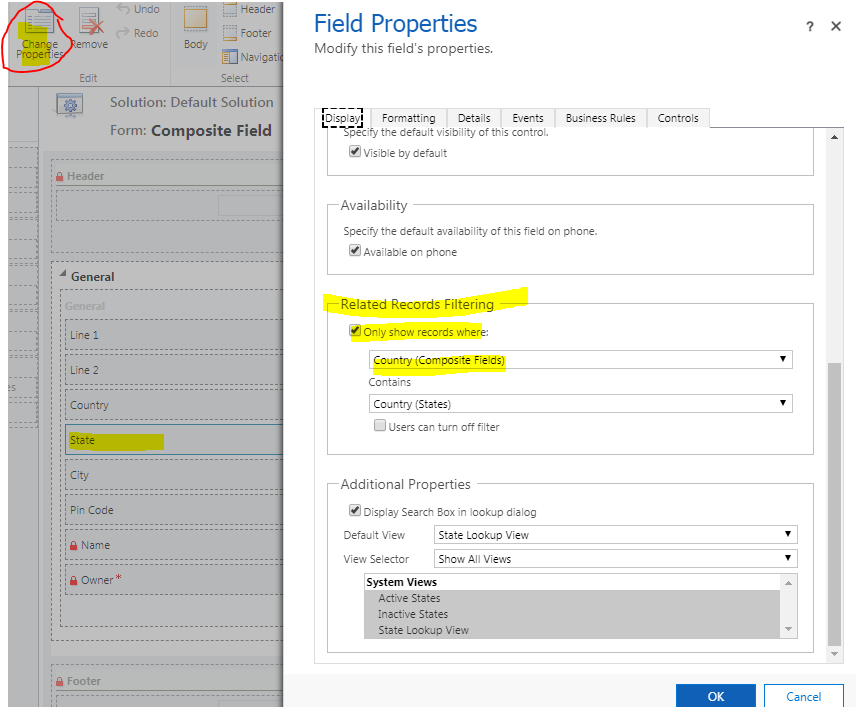Select the Body section icon
The width and height of the screenshot is (856, 707).
pos(196,20)
